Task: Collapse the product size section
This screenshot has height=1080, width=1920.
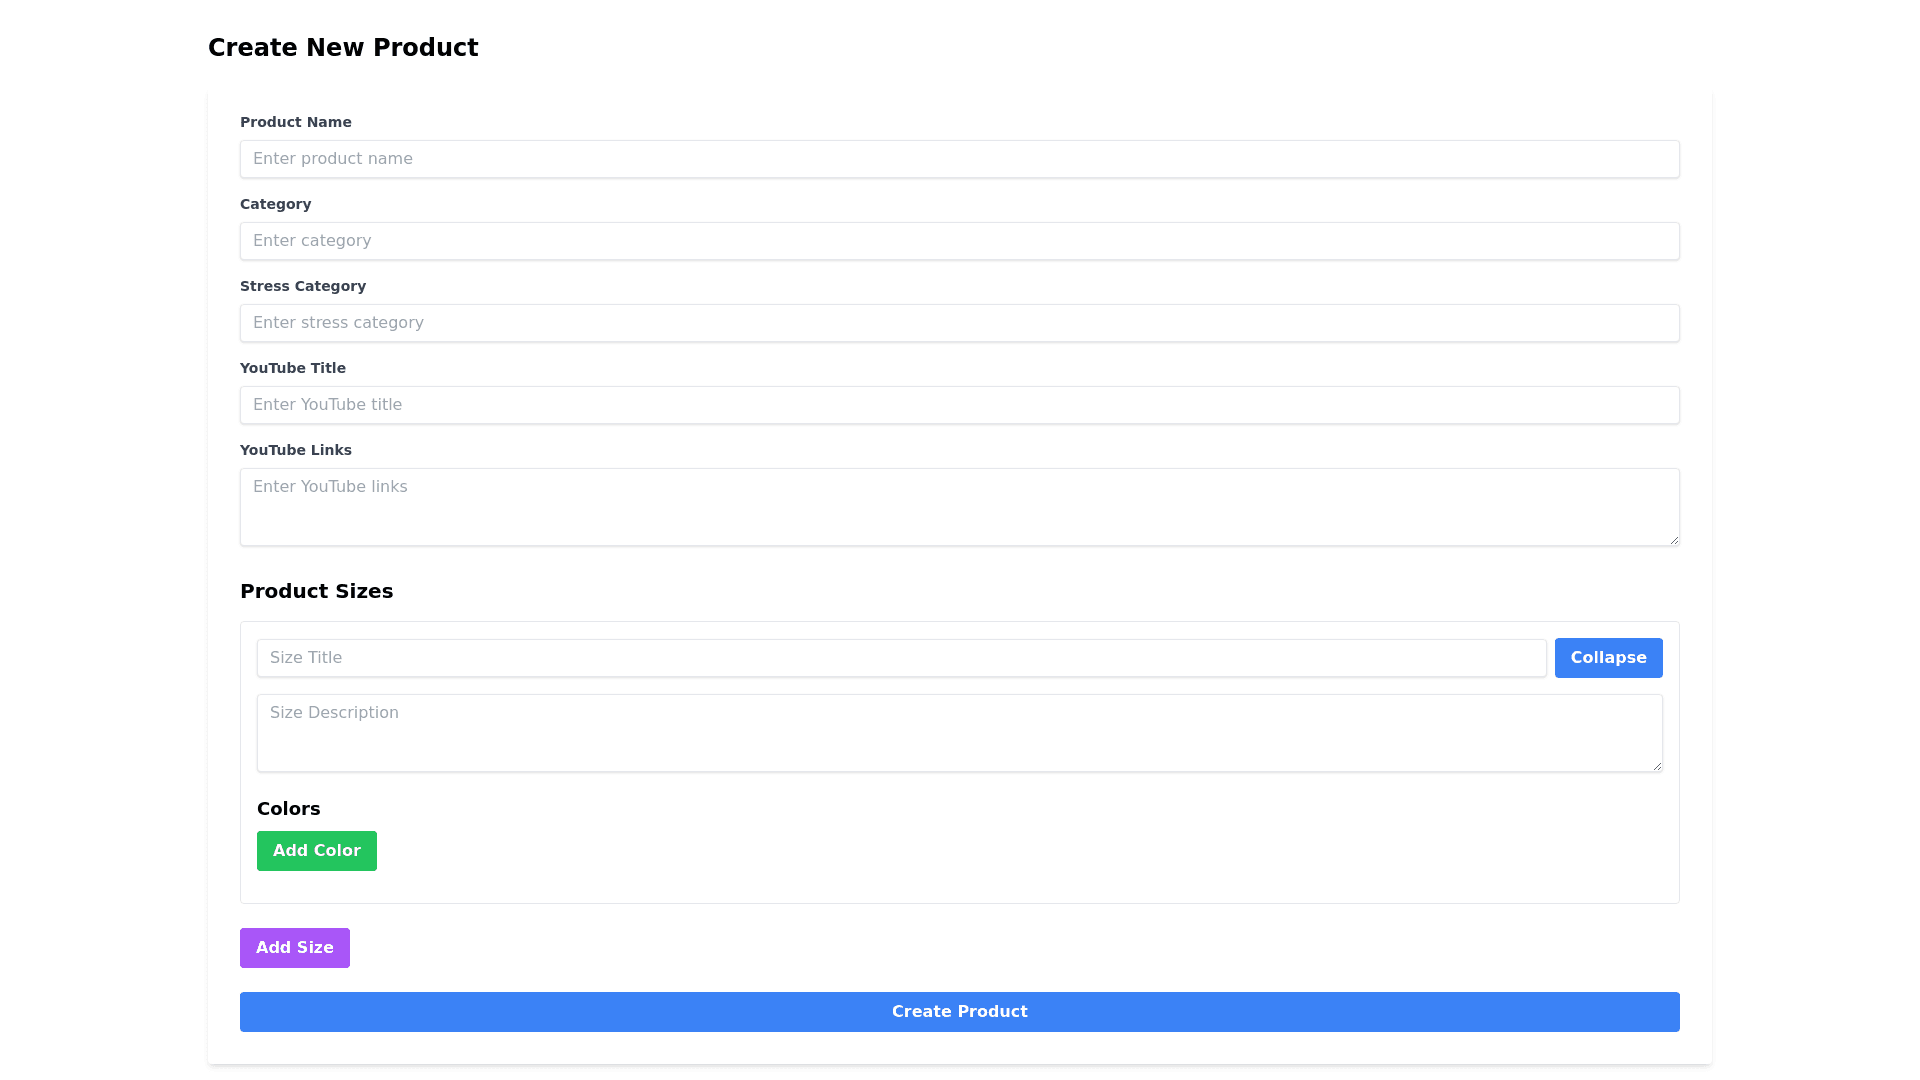Action: [x=1608, y=658]
